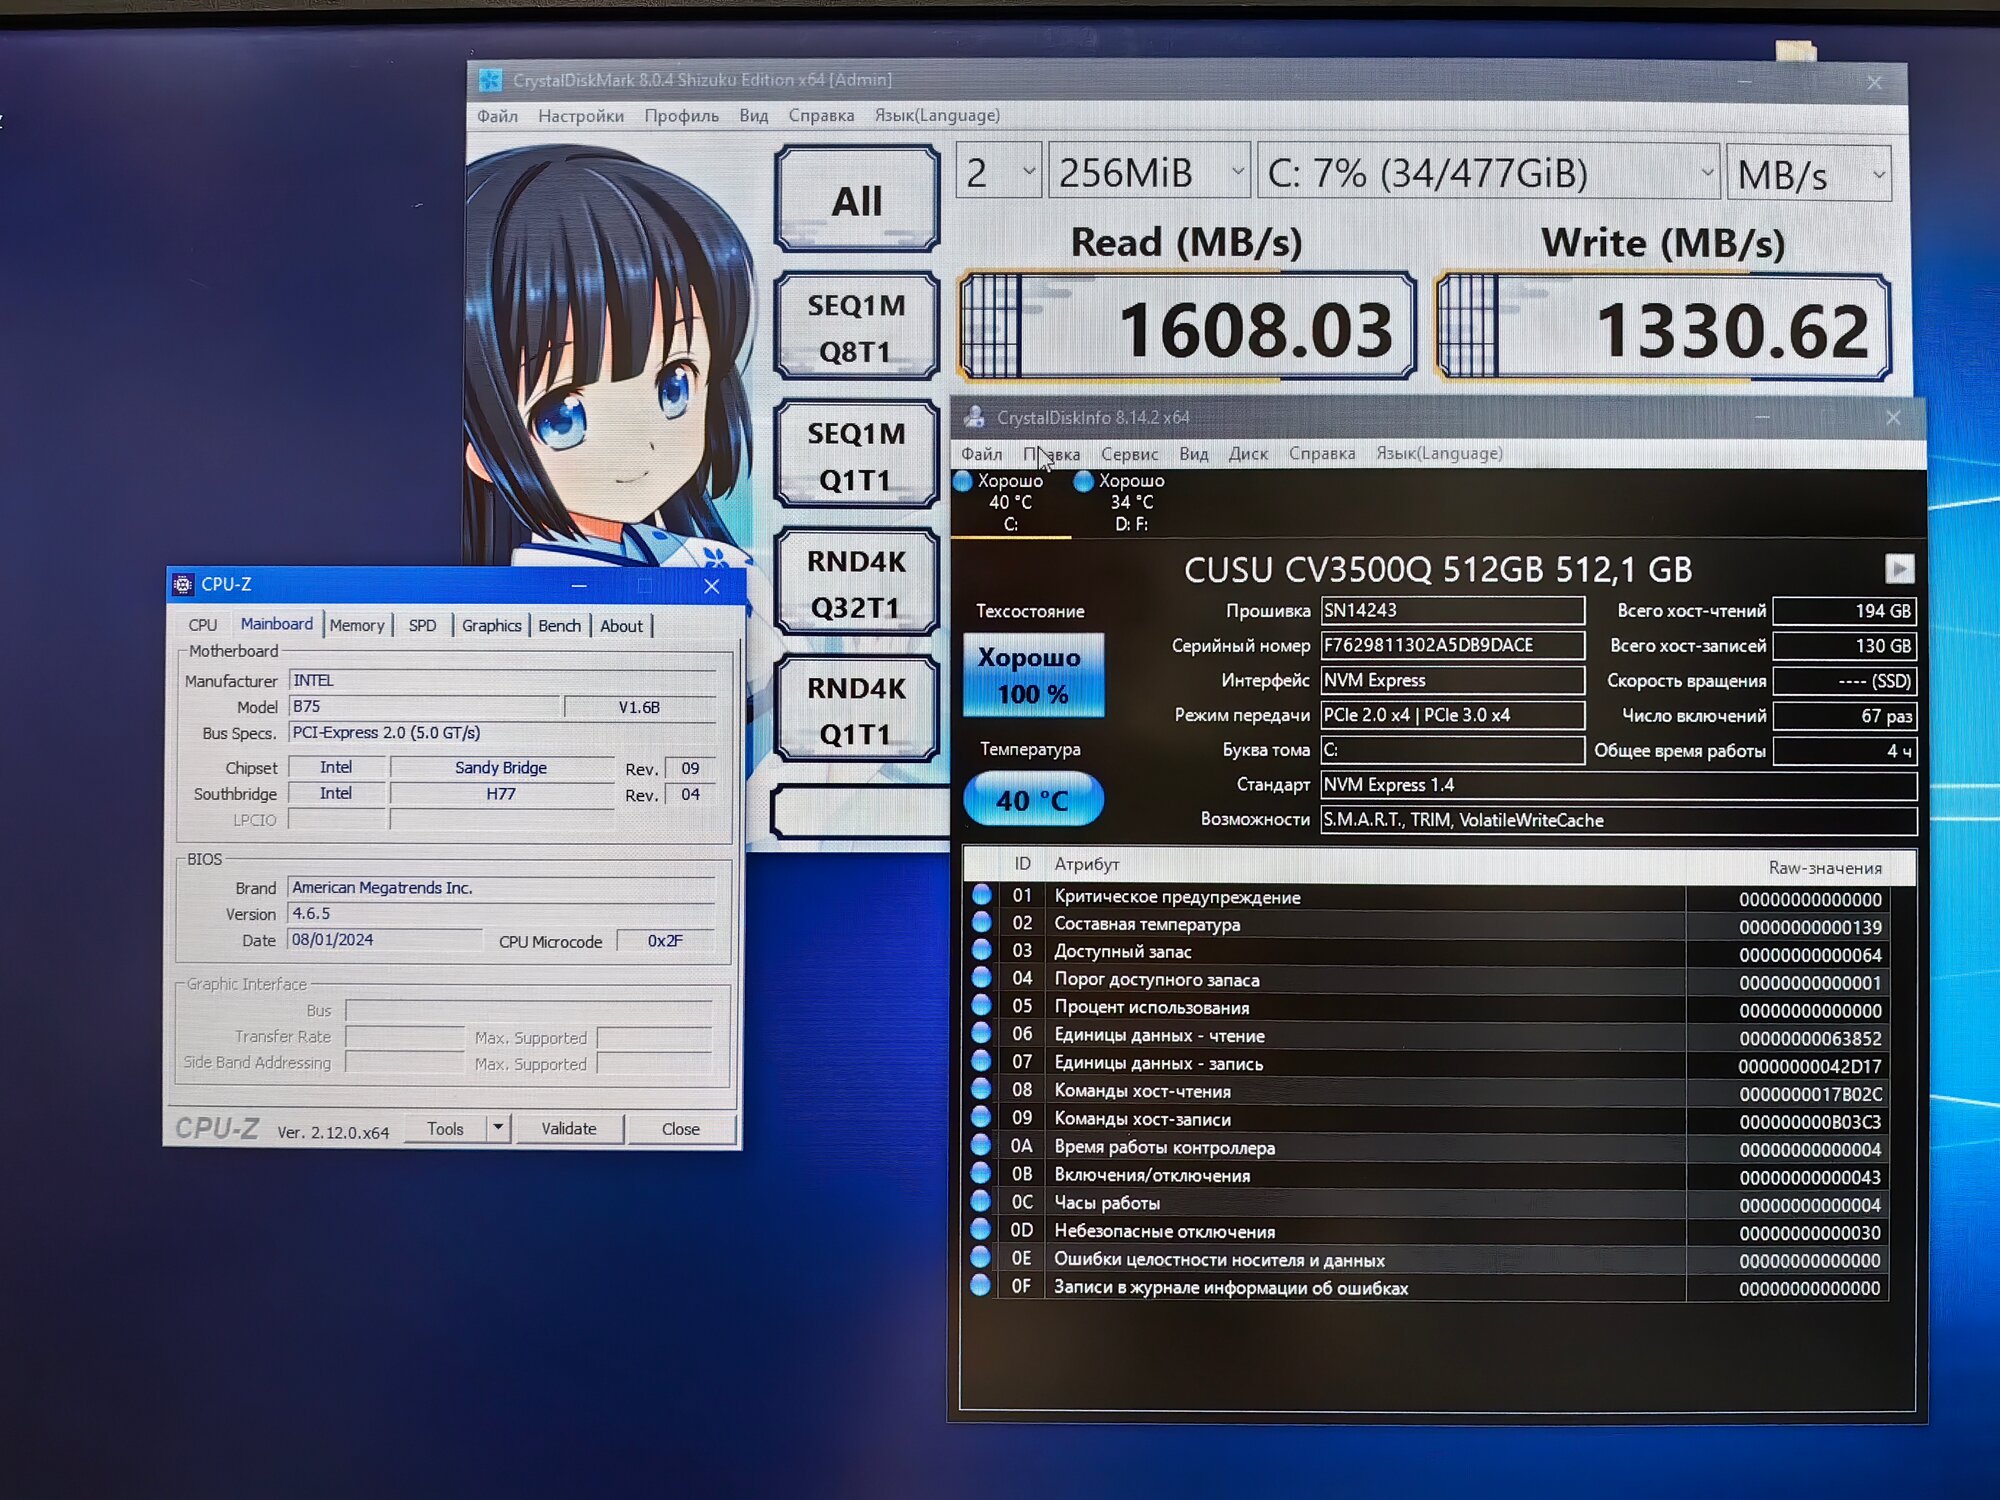The width and height of the screenshot is (2000, 1500).
Task: Click the CrystalDiskInfo title bar icon
Action: 974,417
